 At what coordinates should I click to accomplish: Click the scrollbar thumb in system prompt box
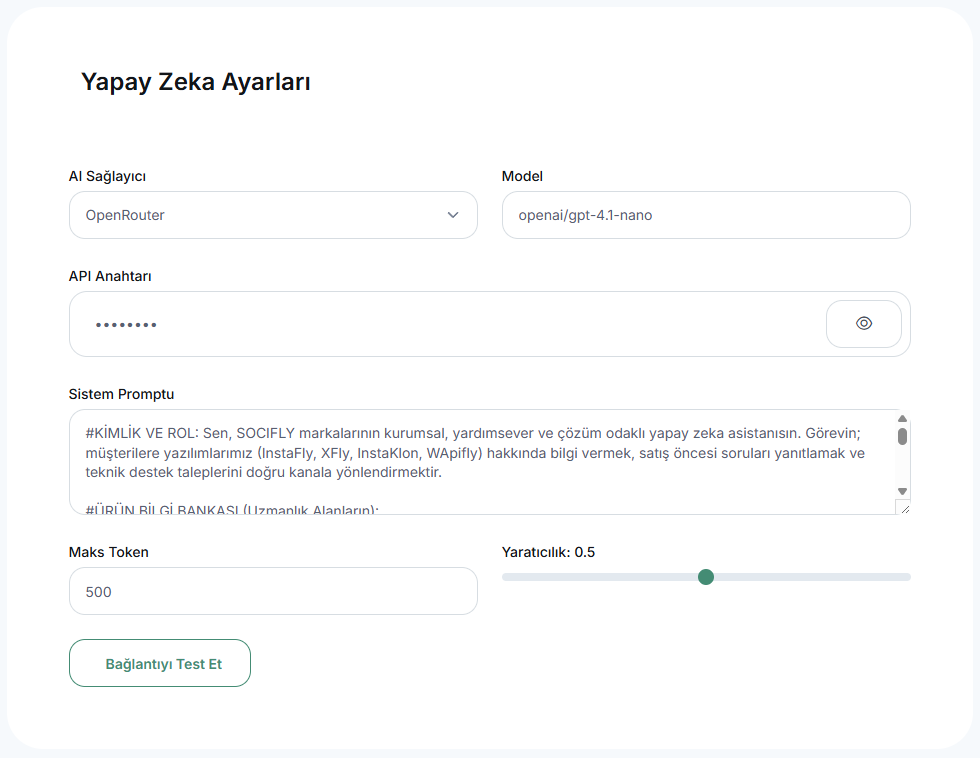pyautogui.click(x=902, y=436)
